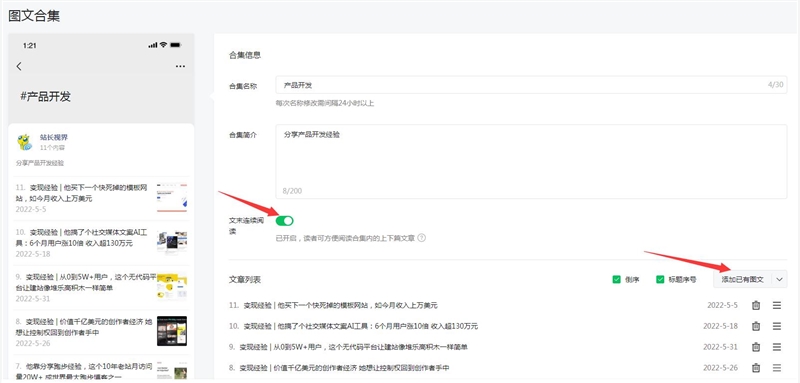Click the 文章列表 section heading
This screenshot has width=800, height=383.
coord(245,279)
